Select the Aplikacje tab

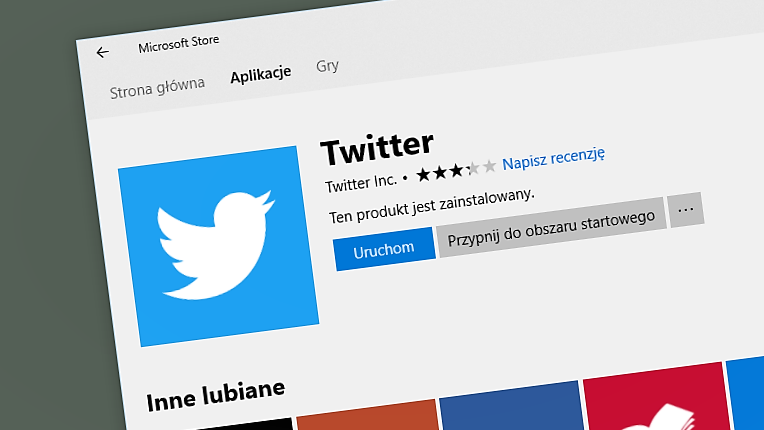[x=261, y=75]
